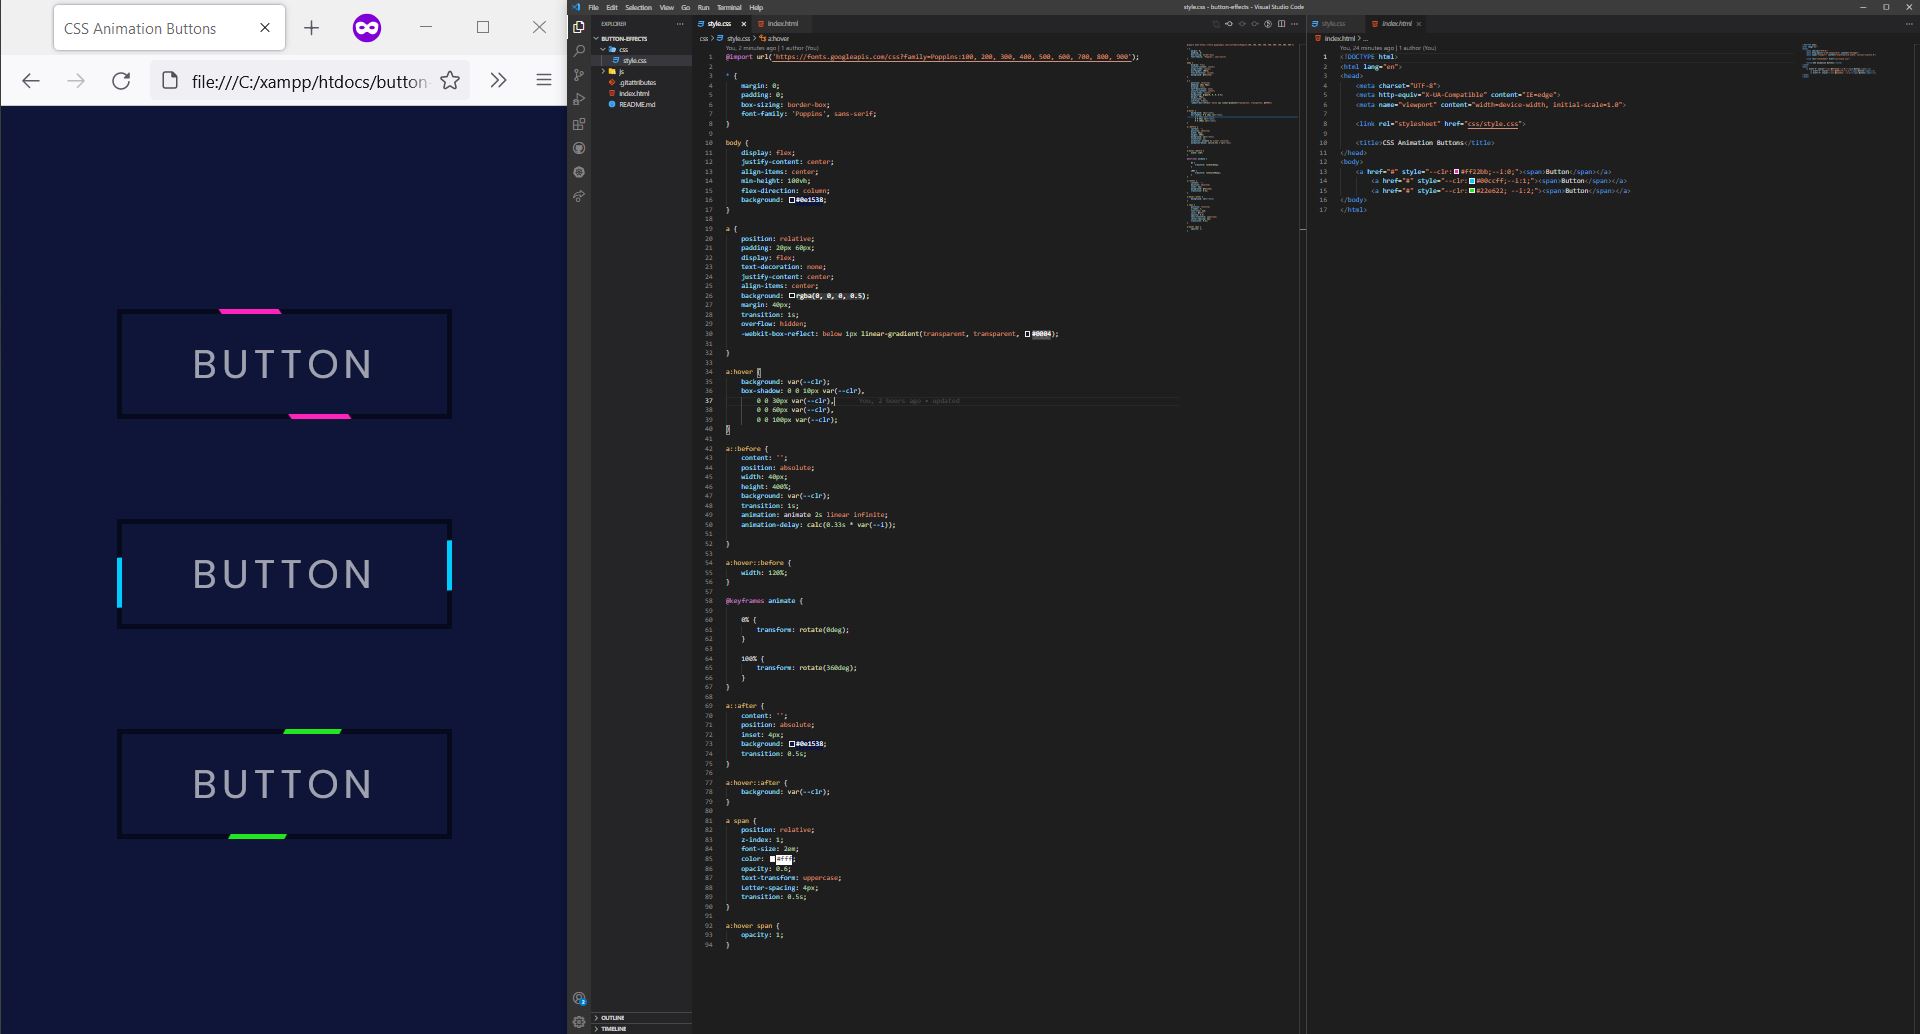Click the cyan-accented BUTTON in browser
This screenshot has height=1034, width=1920.
[x=284, y=574]
